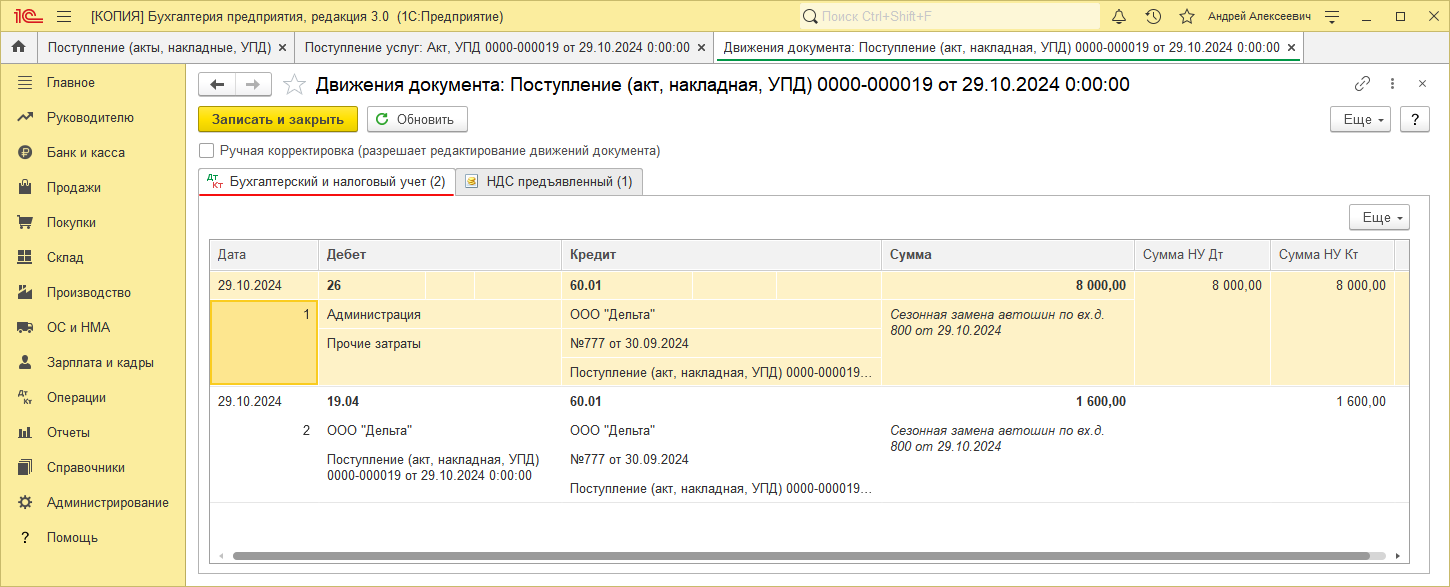Image resolution: width=1450 pixels, height=587 pixels.
Task: Click user name Андрей Алексеевич
Action: tap(1259, 17)
